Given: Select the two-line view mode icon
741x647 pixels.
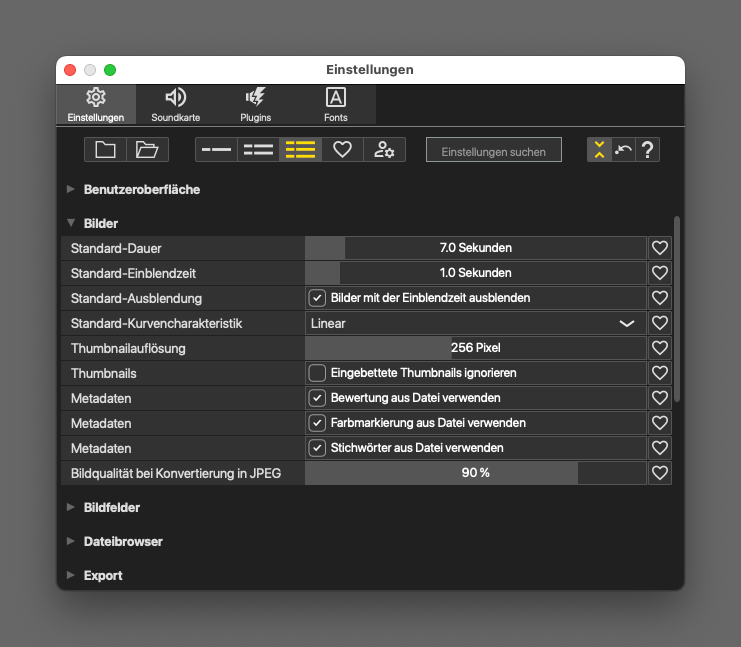Looking at the screenshot, I should pos(258,150).
